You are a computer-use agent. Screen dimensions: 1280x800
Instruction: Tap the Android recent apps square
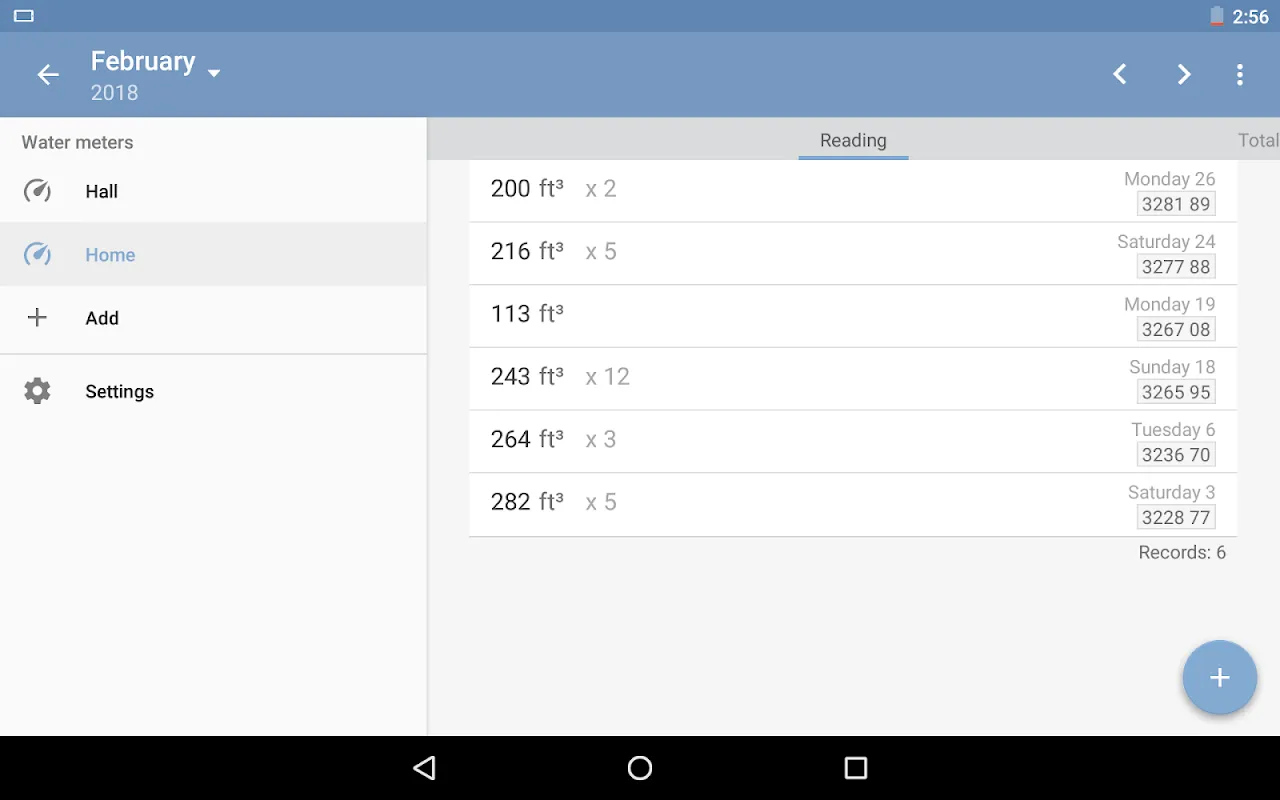point(855,768)
